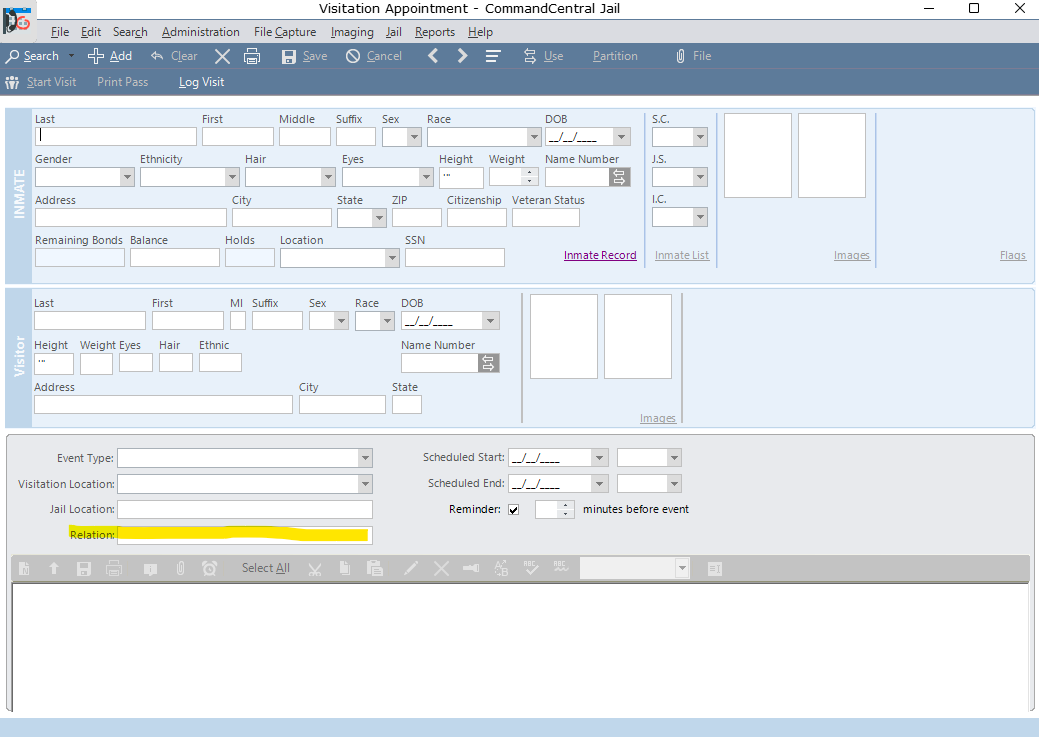Open the inmate Race dropdown
Image resolution: width=1039 pixels, height=737 pixels.
(533, 137)
